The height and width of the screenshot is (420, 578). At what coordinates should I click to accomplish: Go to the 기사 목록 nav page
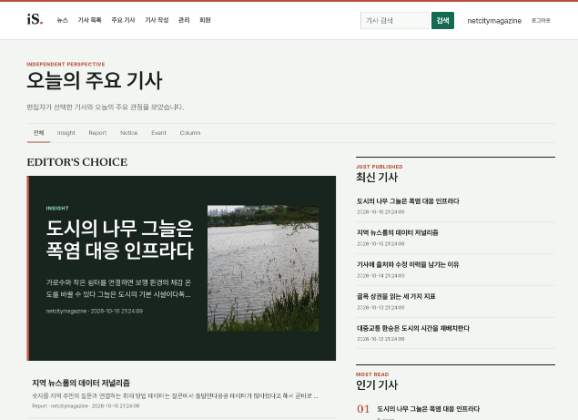click(x=90, y=20)
